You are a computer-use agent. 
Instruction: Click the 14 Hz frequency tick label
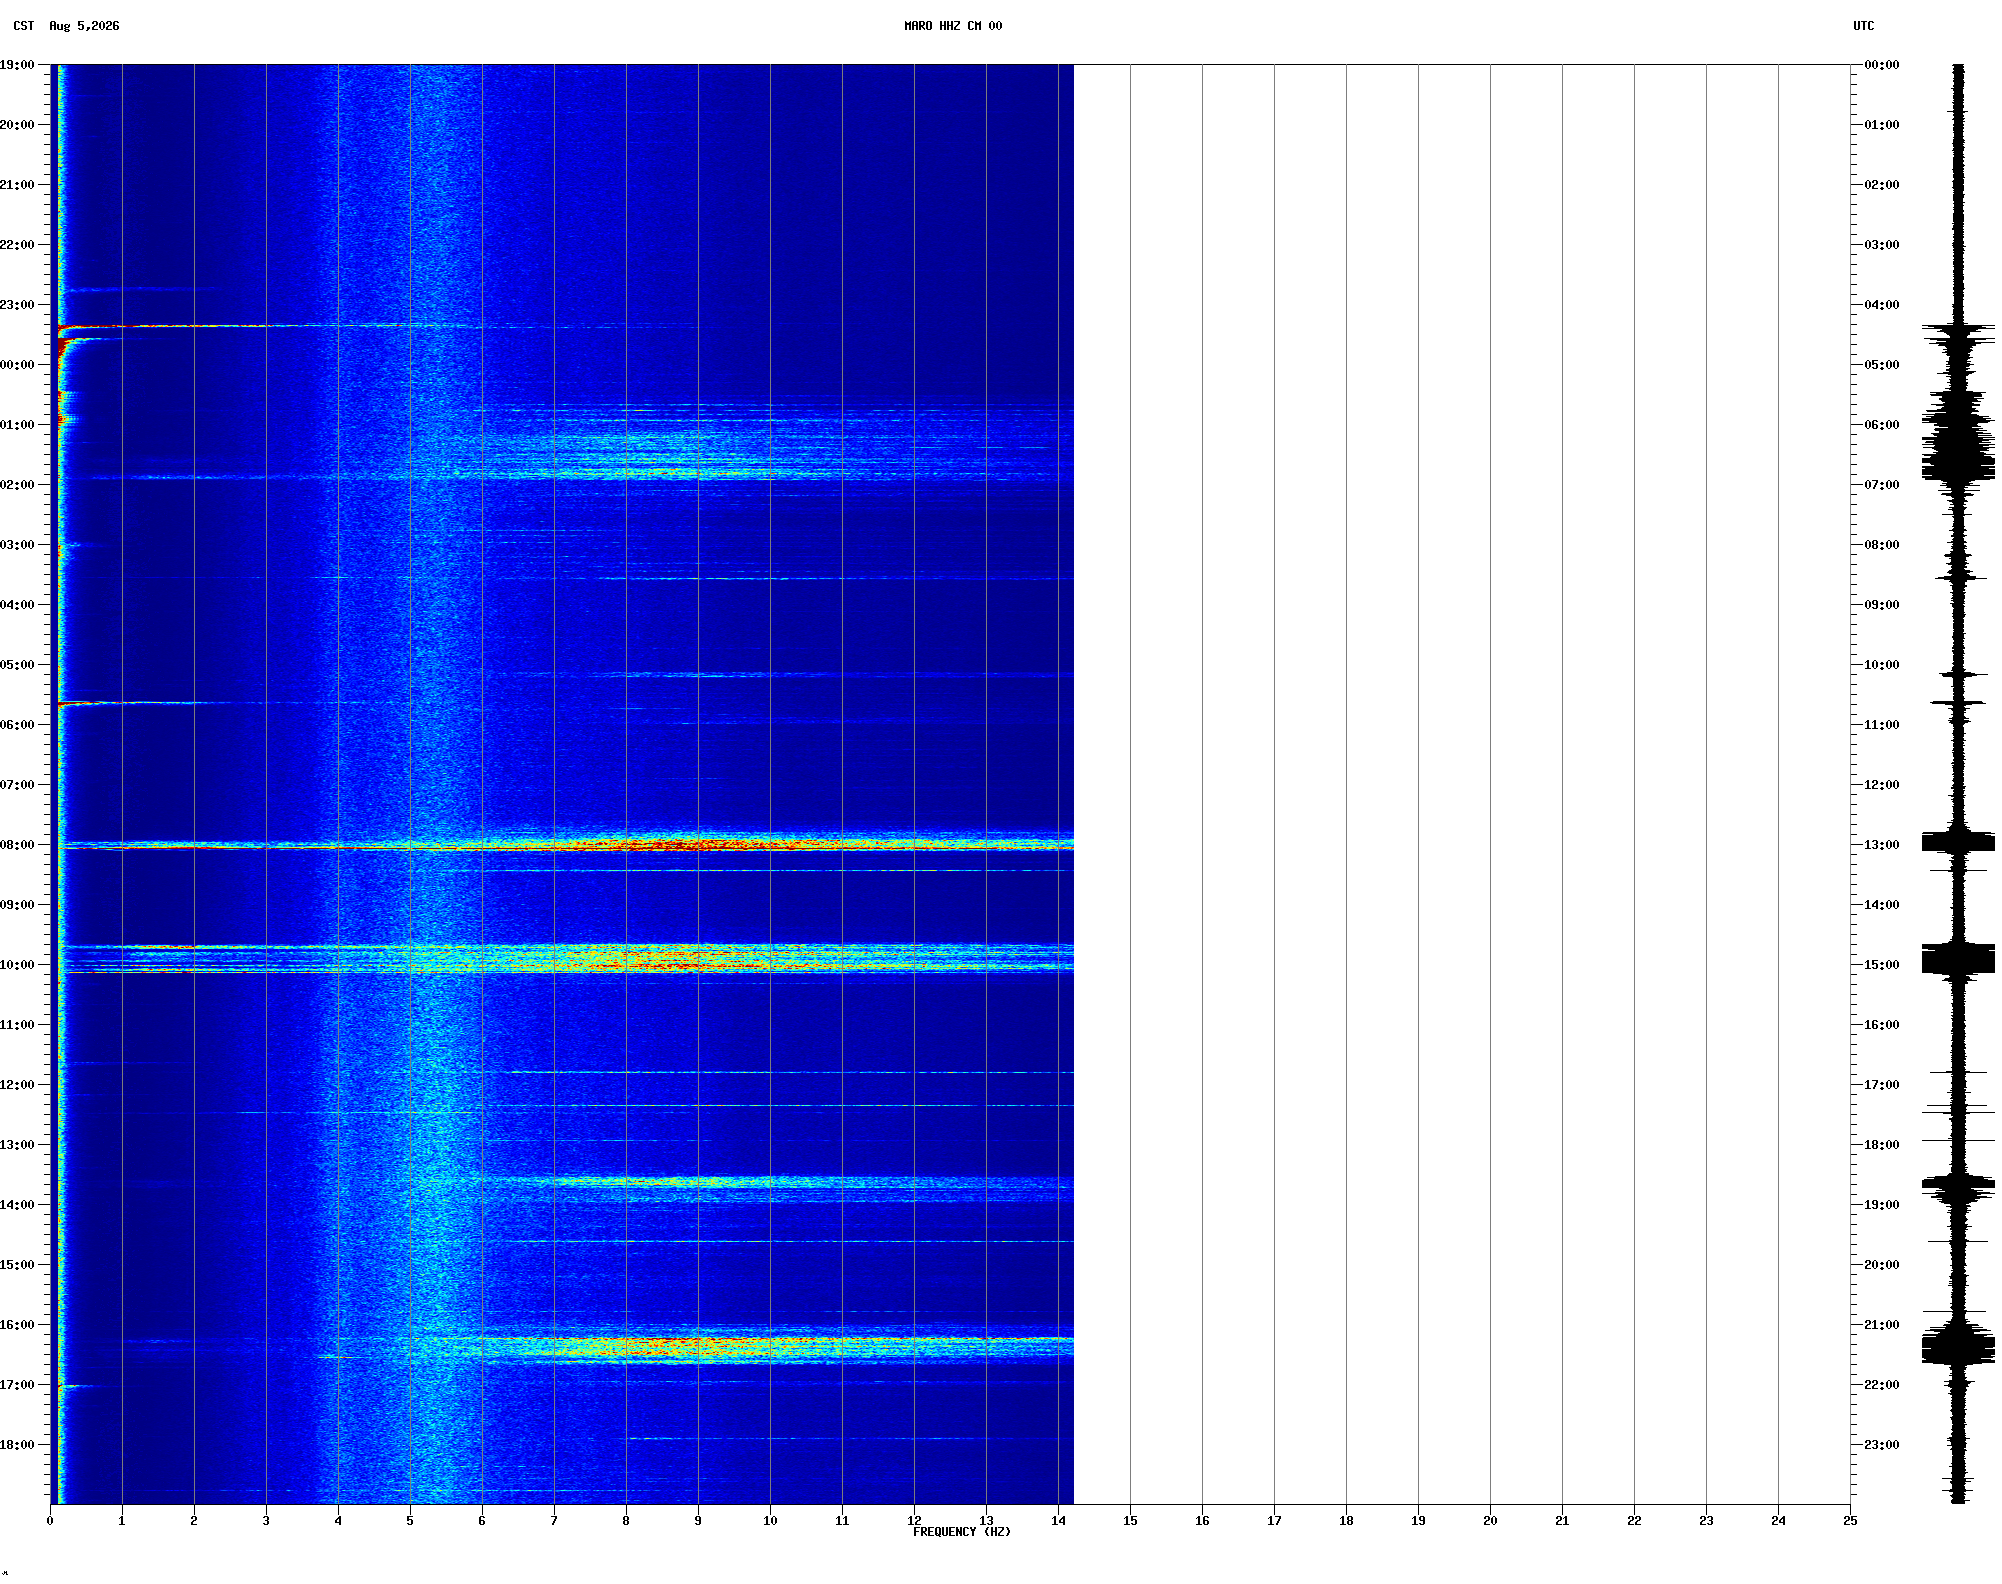pyautogui.click(x=1058, y=1521)
